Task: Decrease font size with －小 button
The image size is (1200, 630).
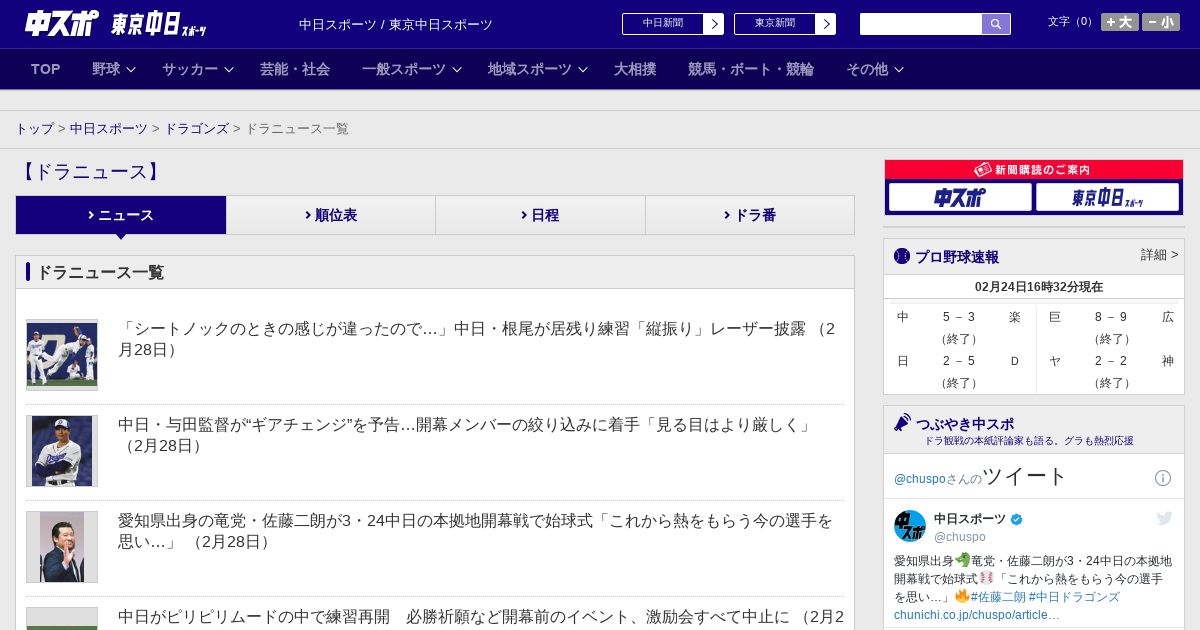Action: coord(1161,22)
